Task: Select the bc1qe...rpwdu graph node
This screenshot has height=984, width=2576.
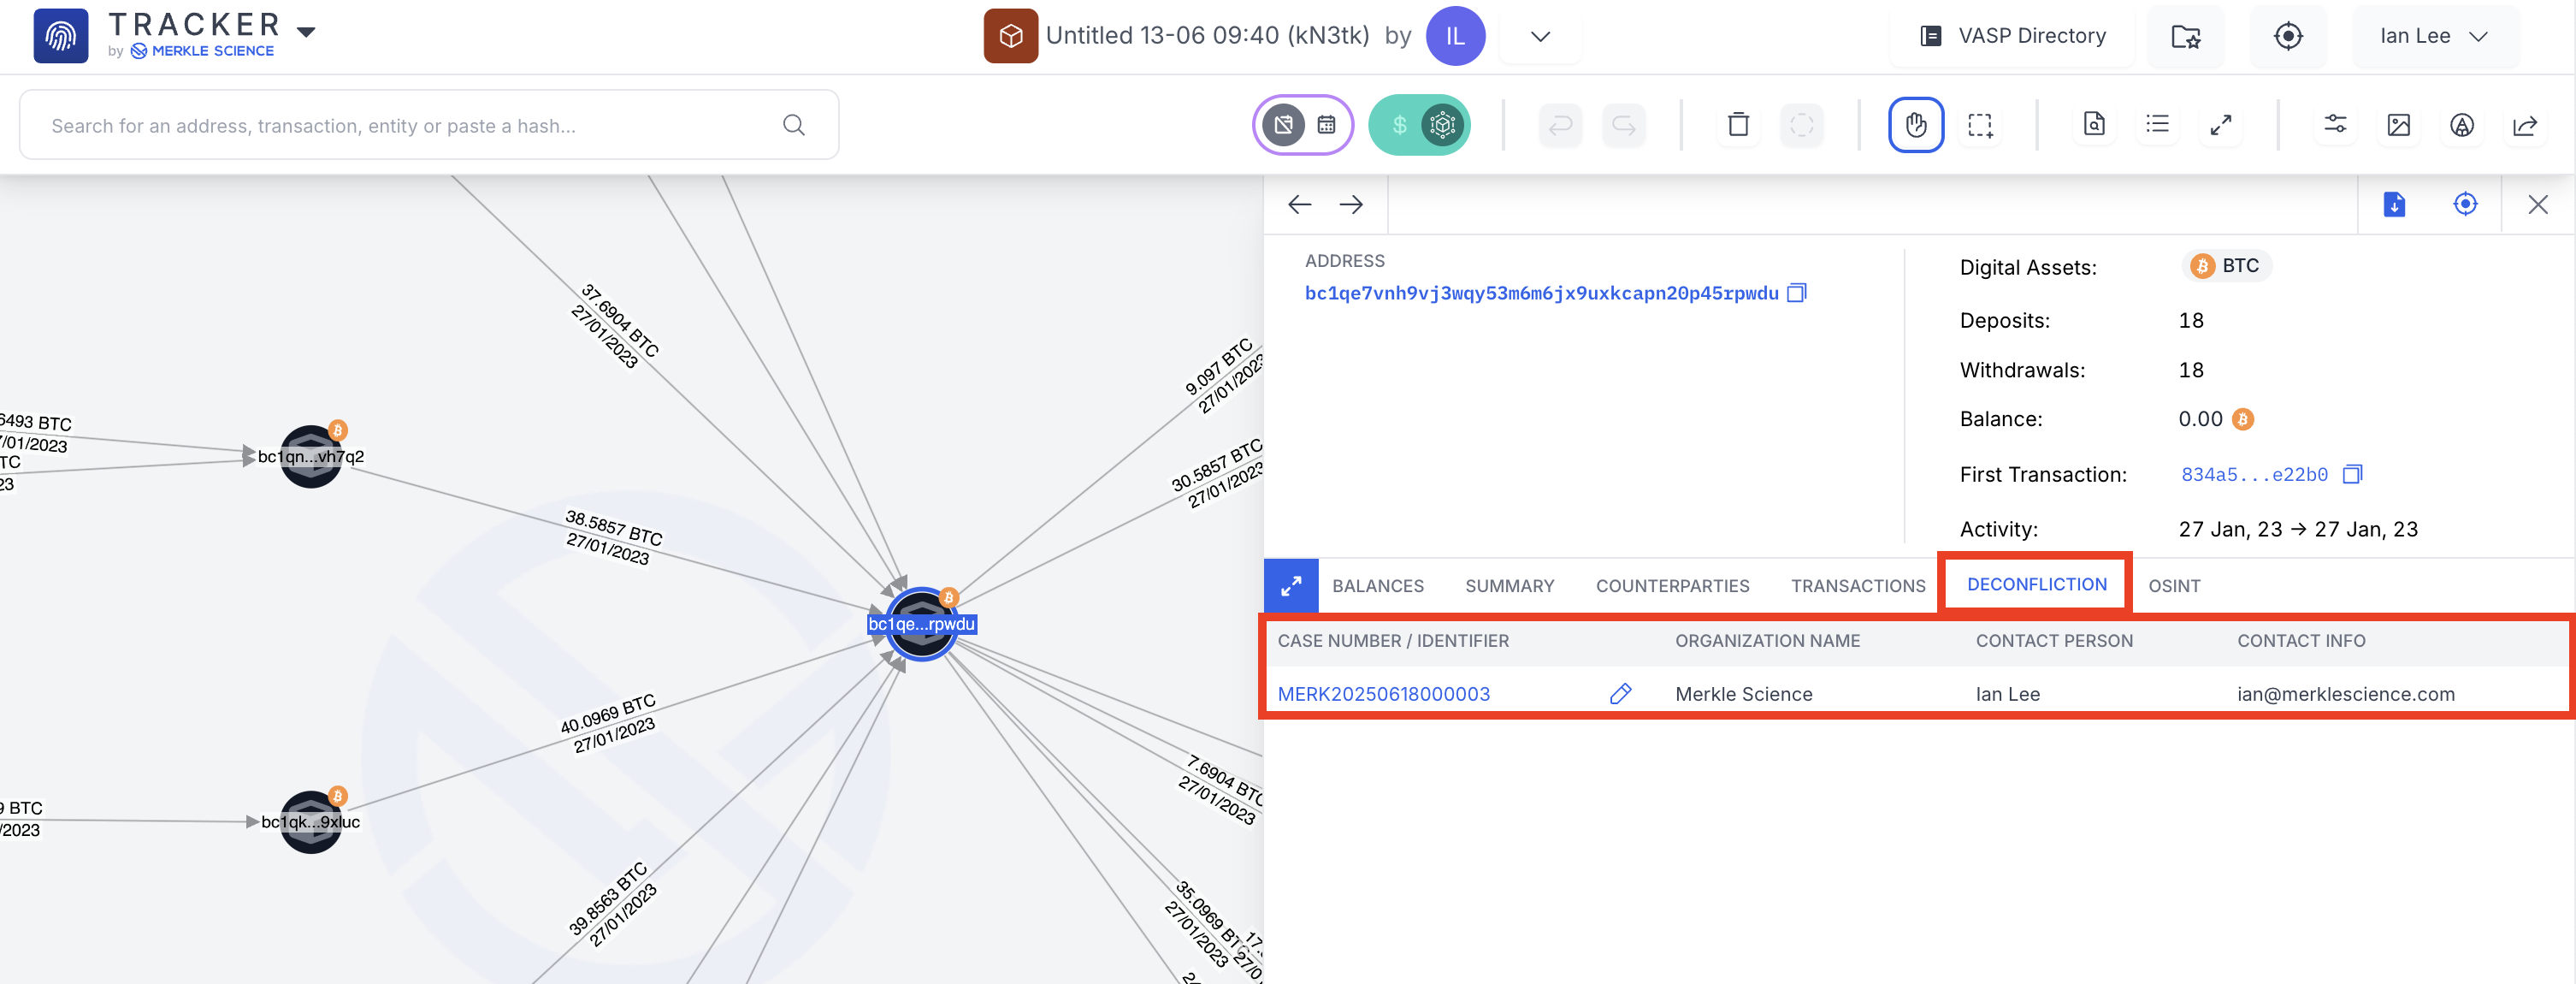Action: 921,624
